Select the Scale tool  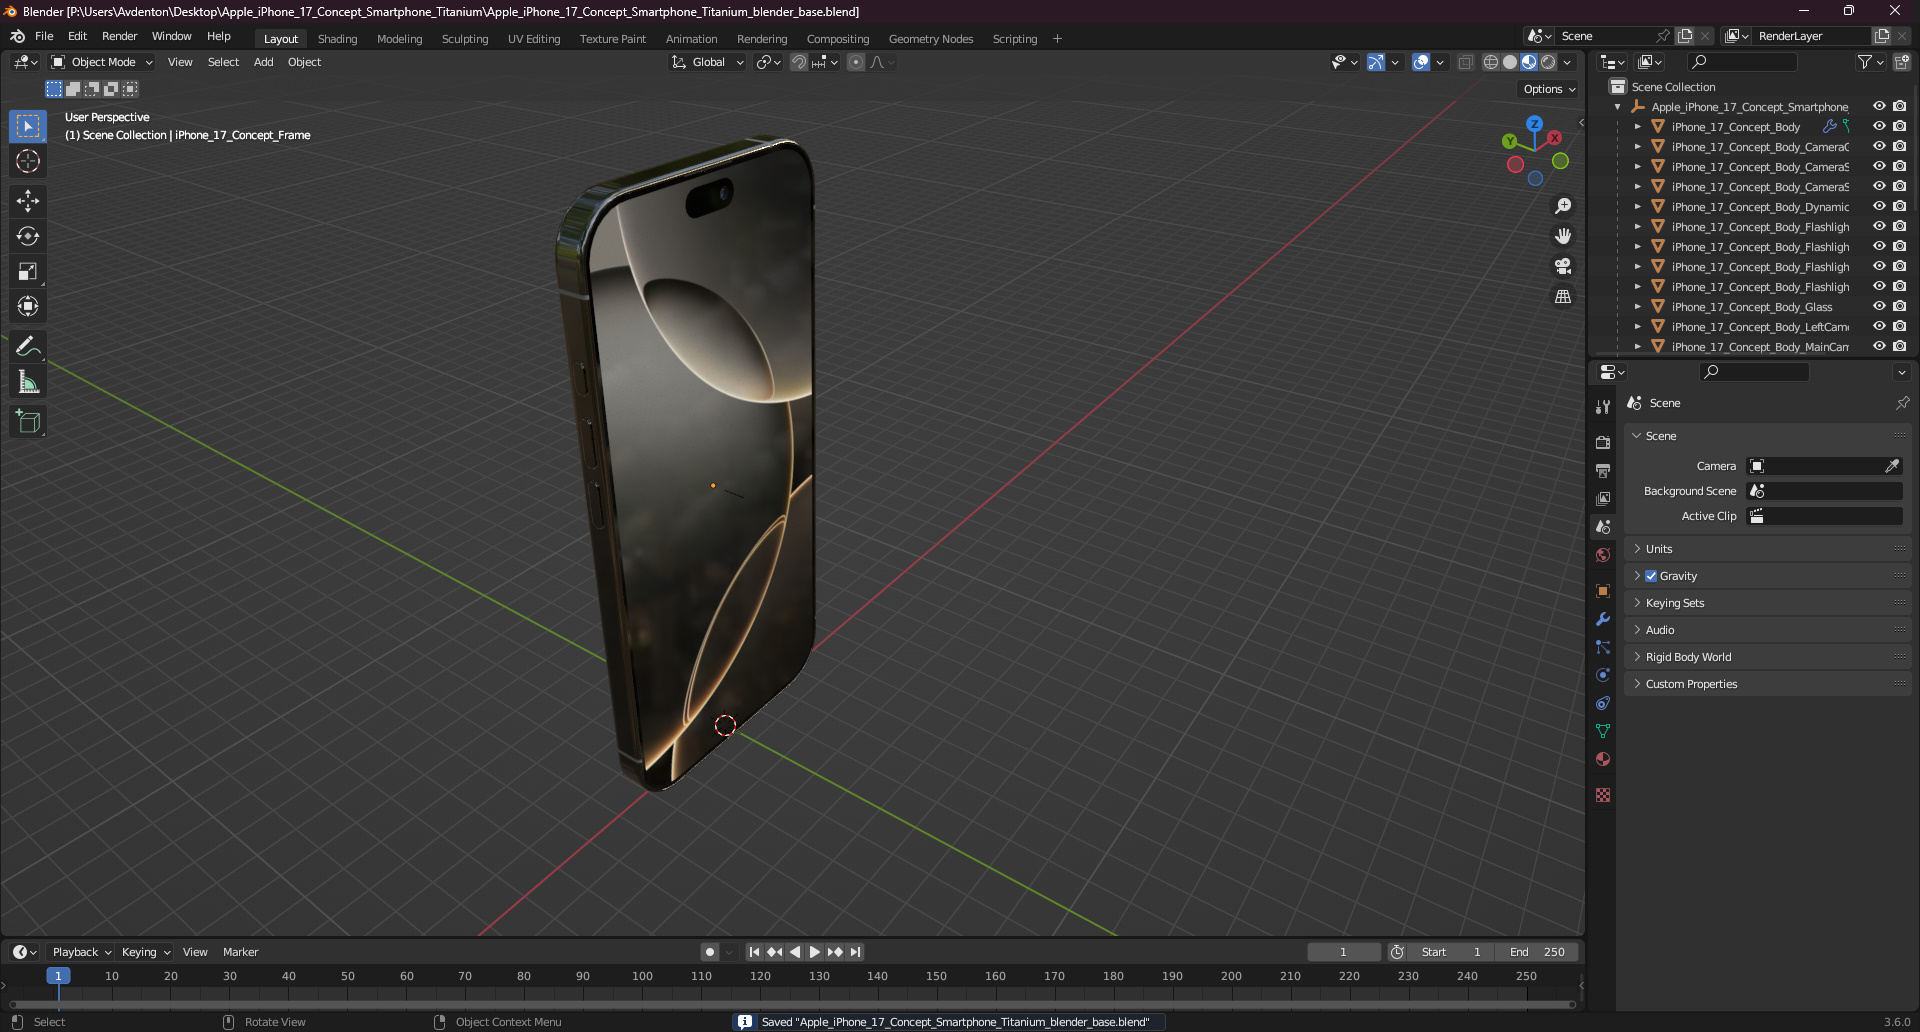[28, 271]
